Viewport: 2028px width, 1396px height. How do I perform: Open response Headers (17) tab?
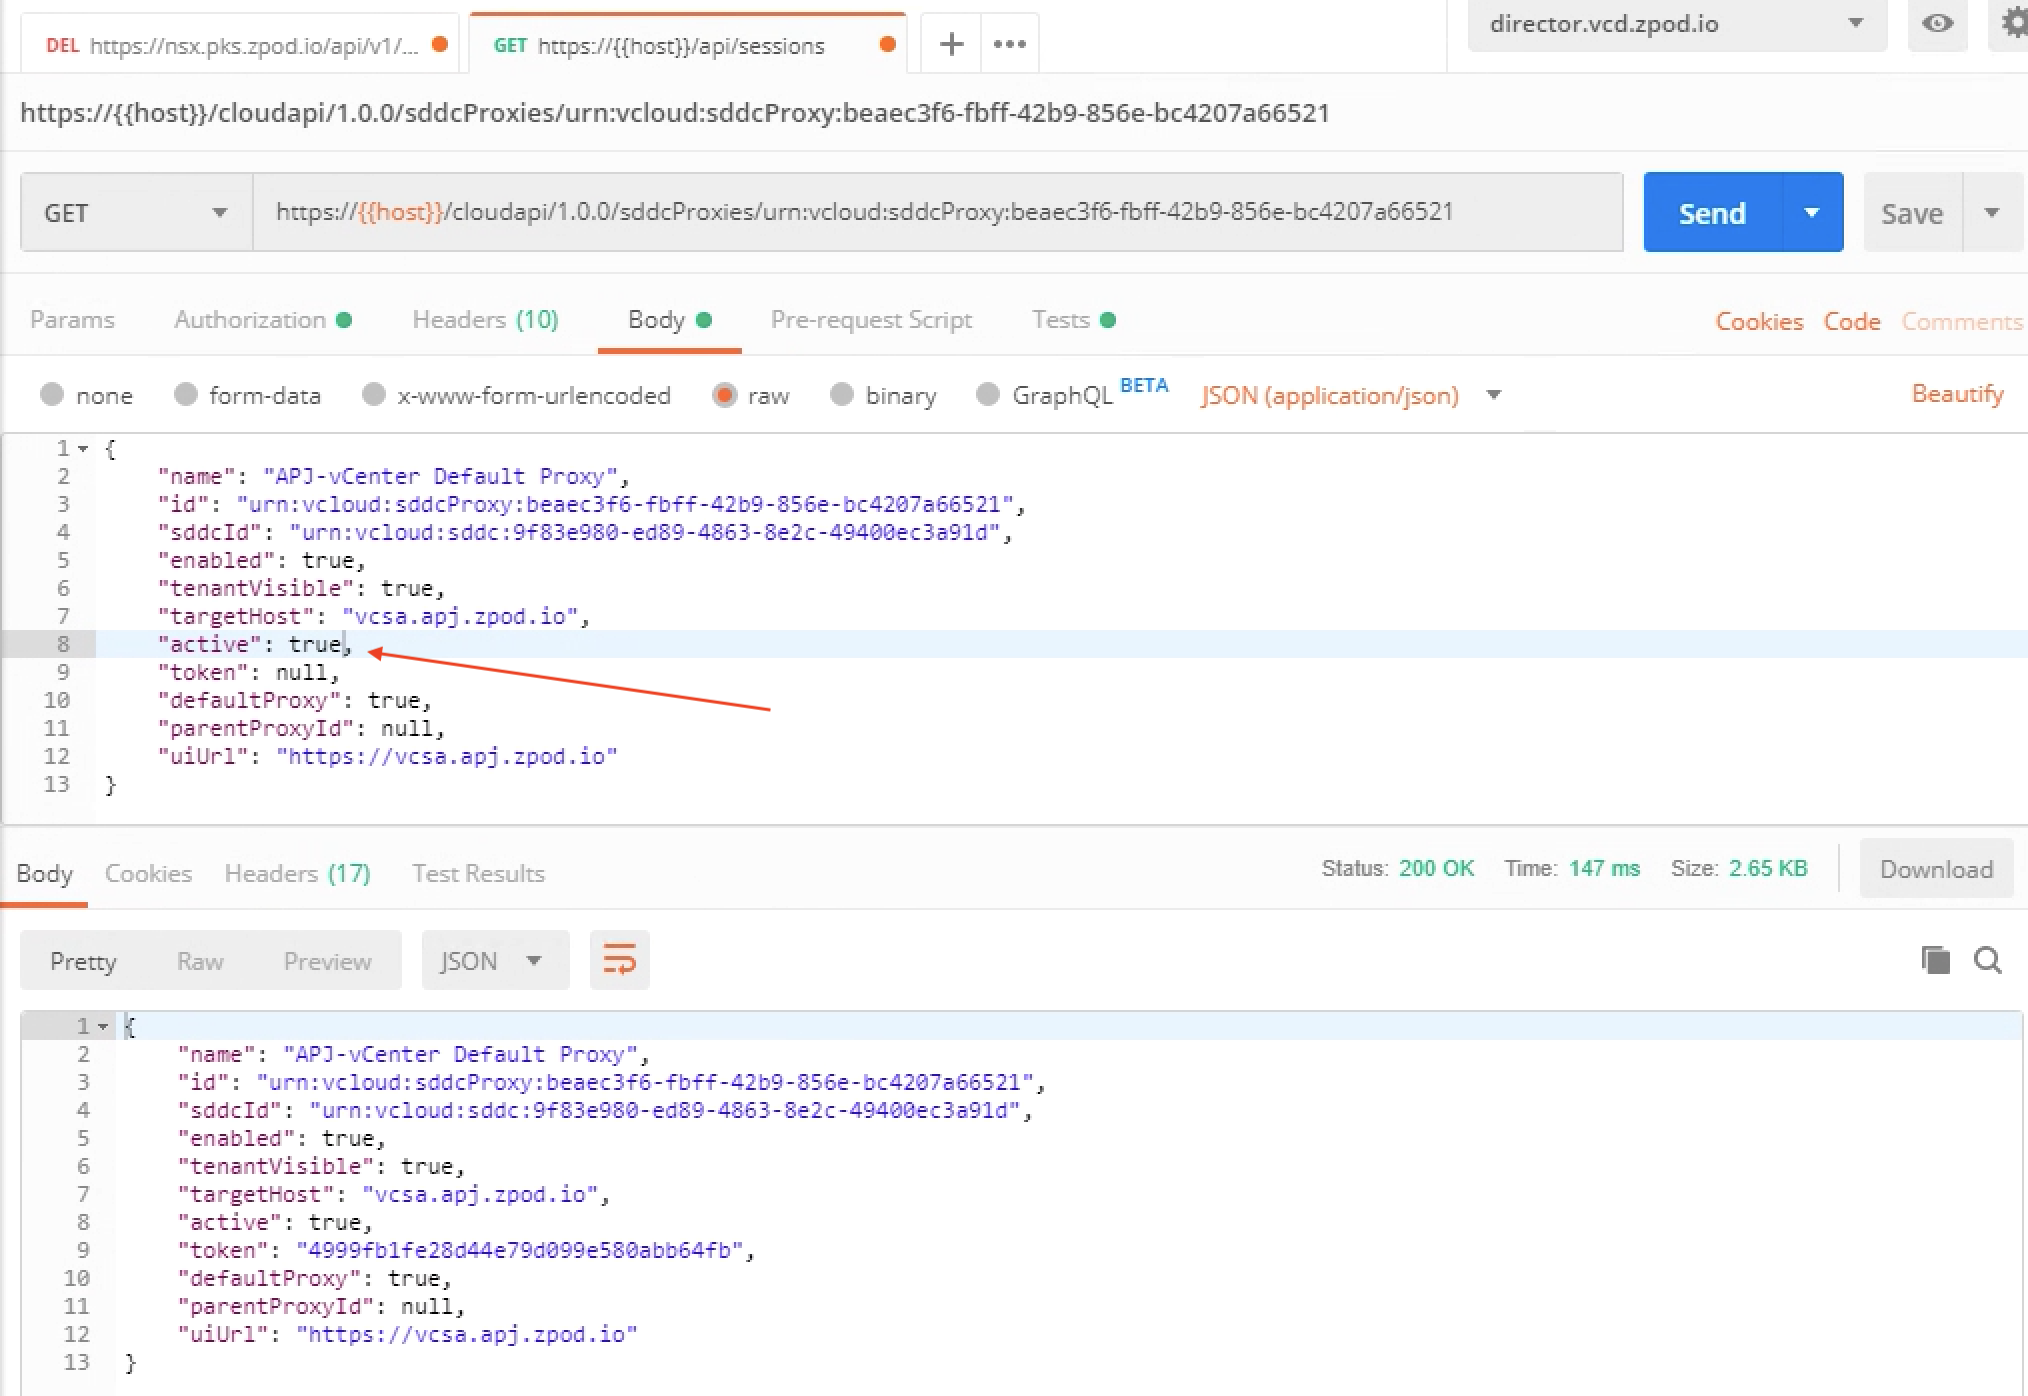coord(297,874)
